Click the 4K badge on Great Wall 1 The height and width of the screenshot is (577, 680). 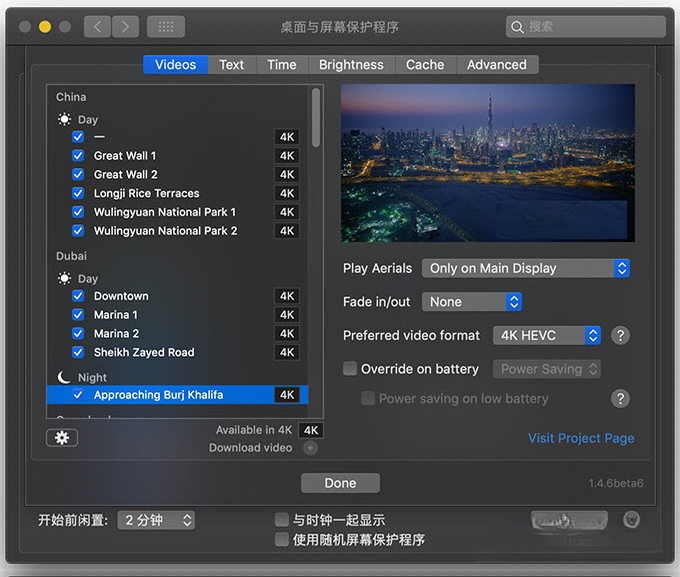287,156
